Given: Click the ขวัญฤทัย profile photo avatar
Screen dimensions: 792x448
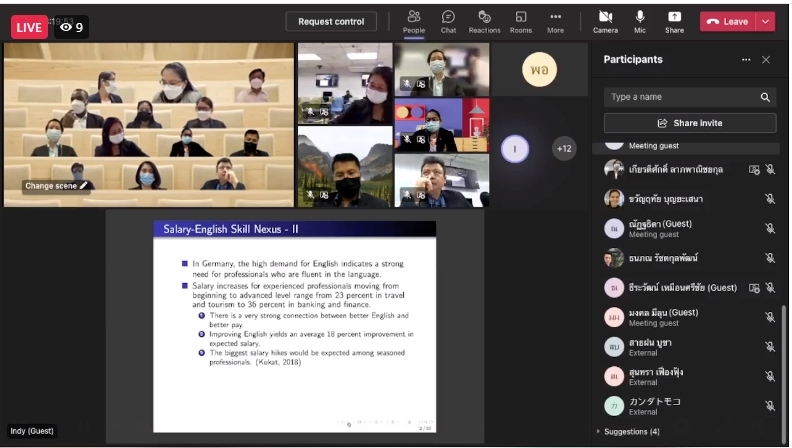Looking at the screenshot, I should pyautogui.click(x=614, y=199).
